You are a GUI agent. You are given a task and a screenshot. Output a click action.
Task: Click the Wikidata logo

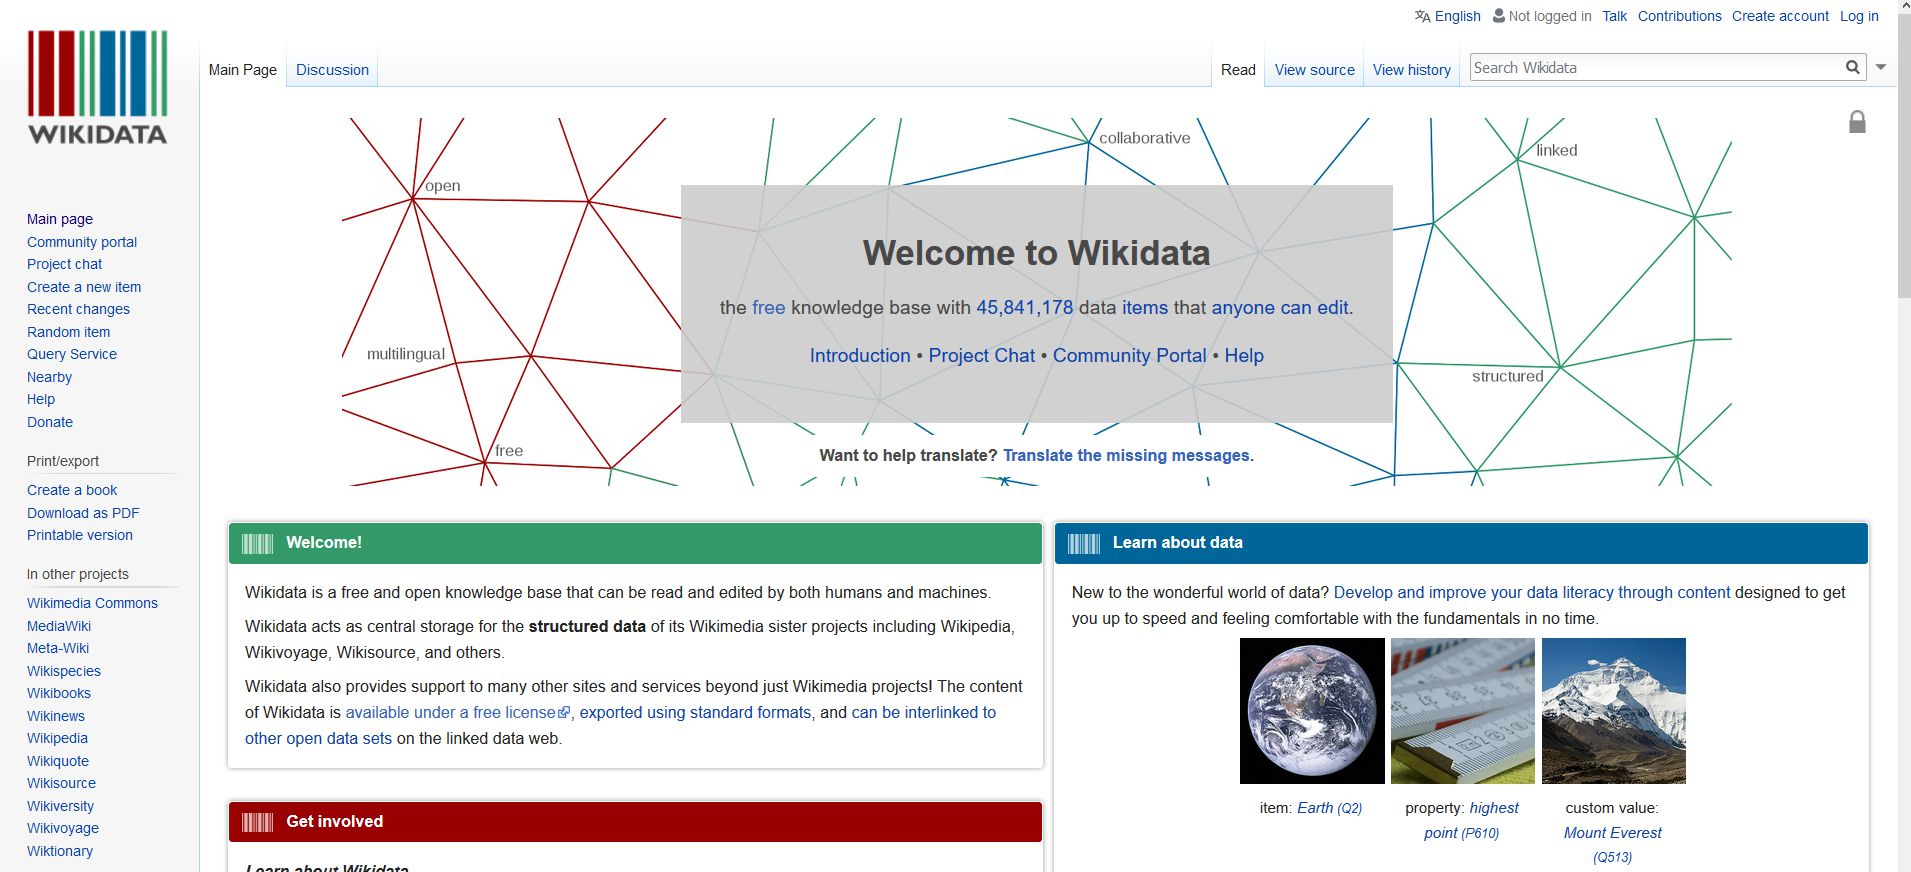(98, 88)
